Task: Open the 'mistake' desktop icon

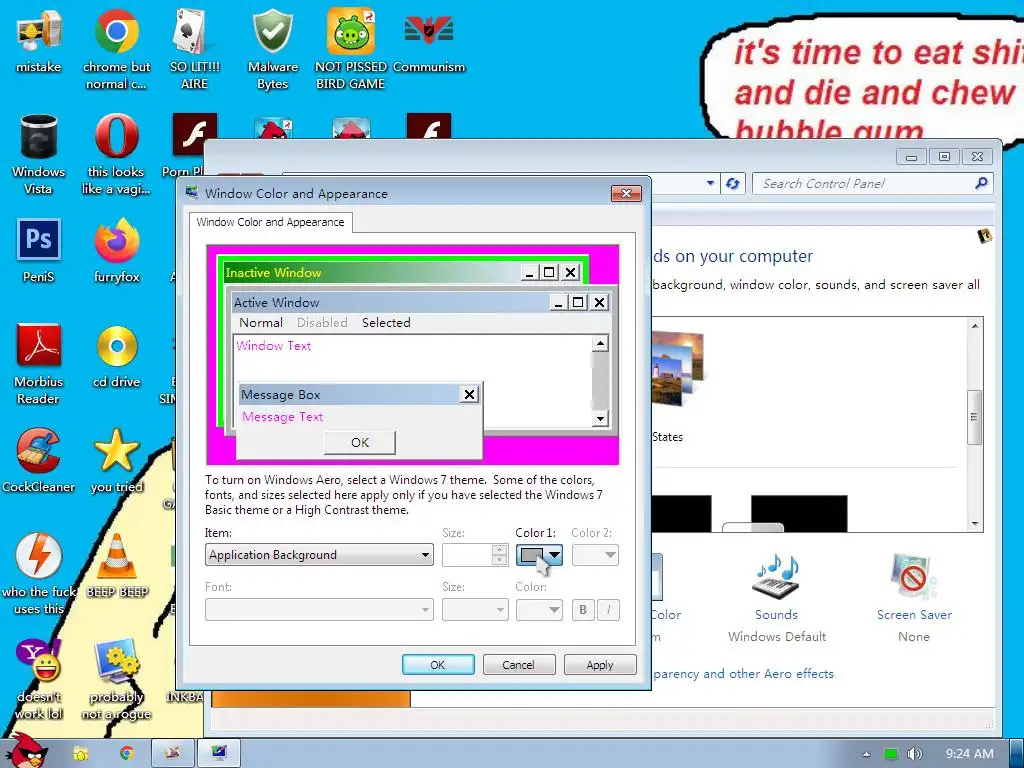Action: tap(38, 42)
